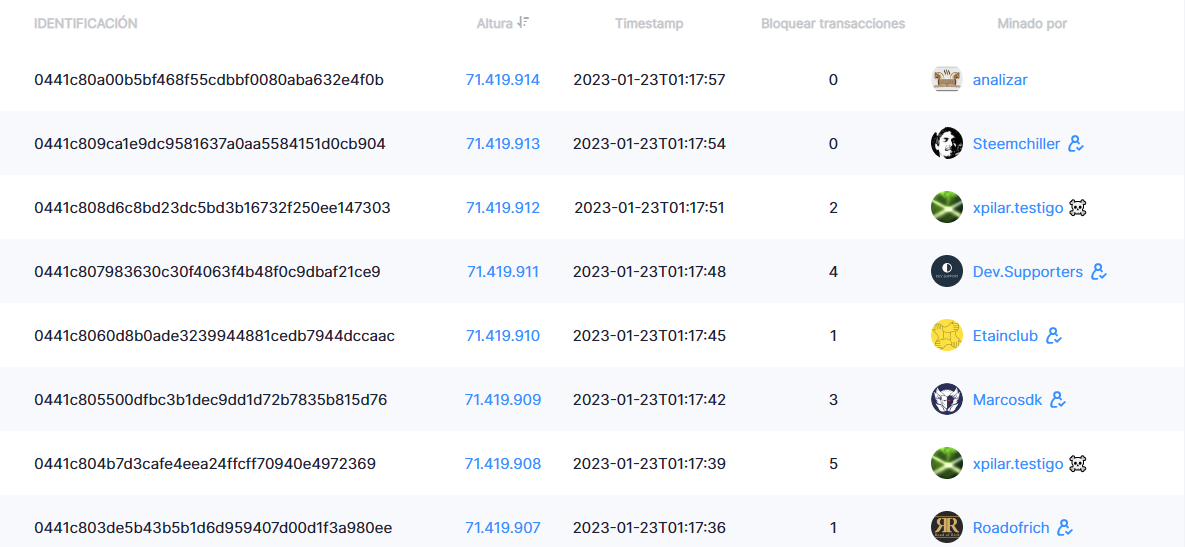This screenshot has height=547, width=1185.
Task: Open xpilar.testigo link in block 71.419.912 row
Action: (1018, 208)
